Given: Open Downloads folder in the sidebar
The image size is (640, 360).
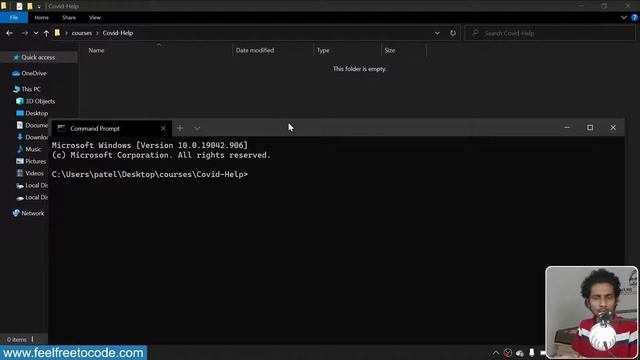Looking at the screenshot, I should click(x=32, y=137).
